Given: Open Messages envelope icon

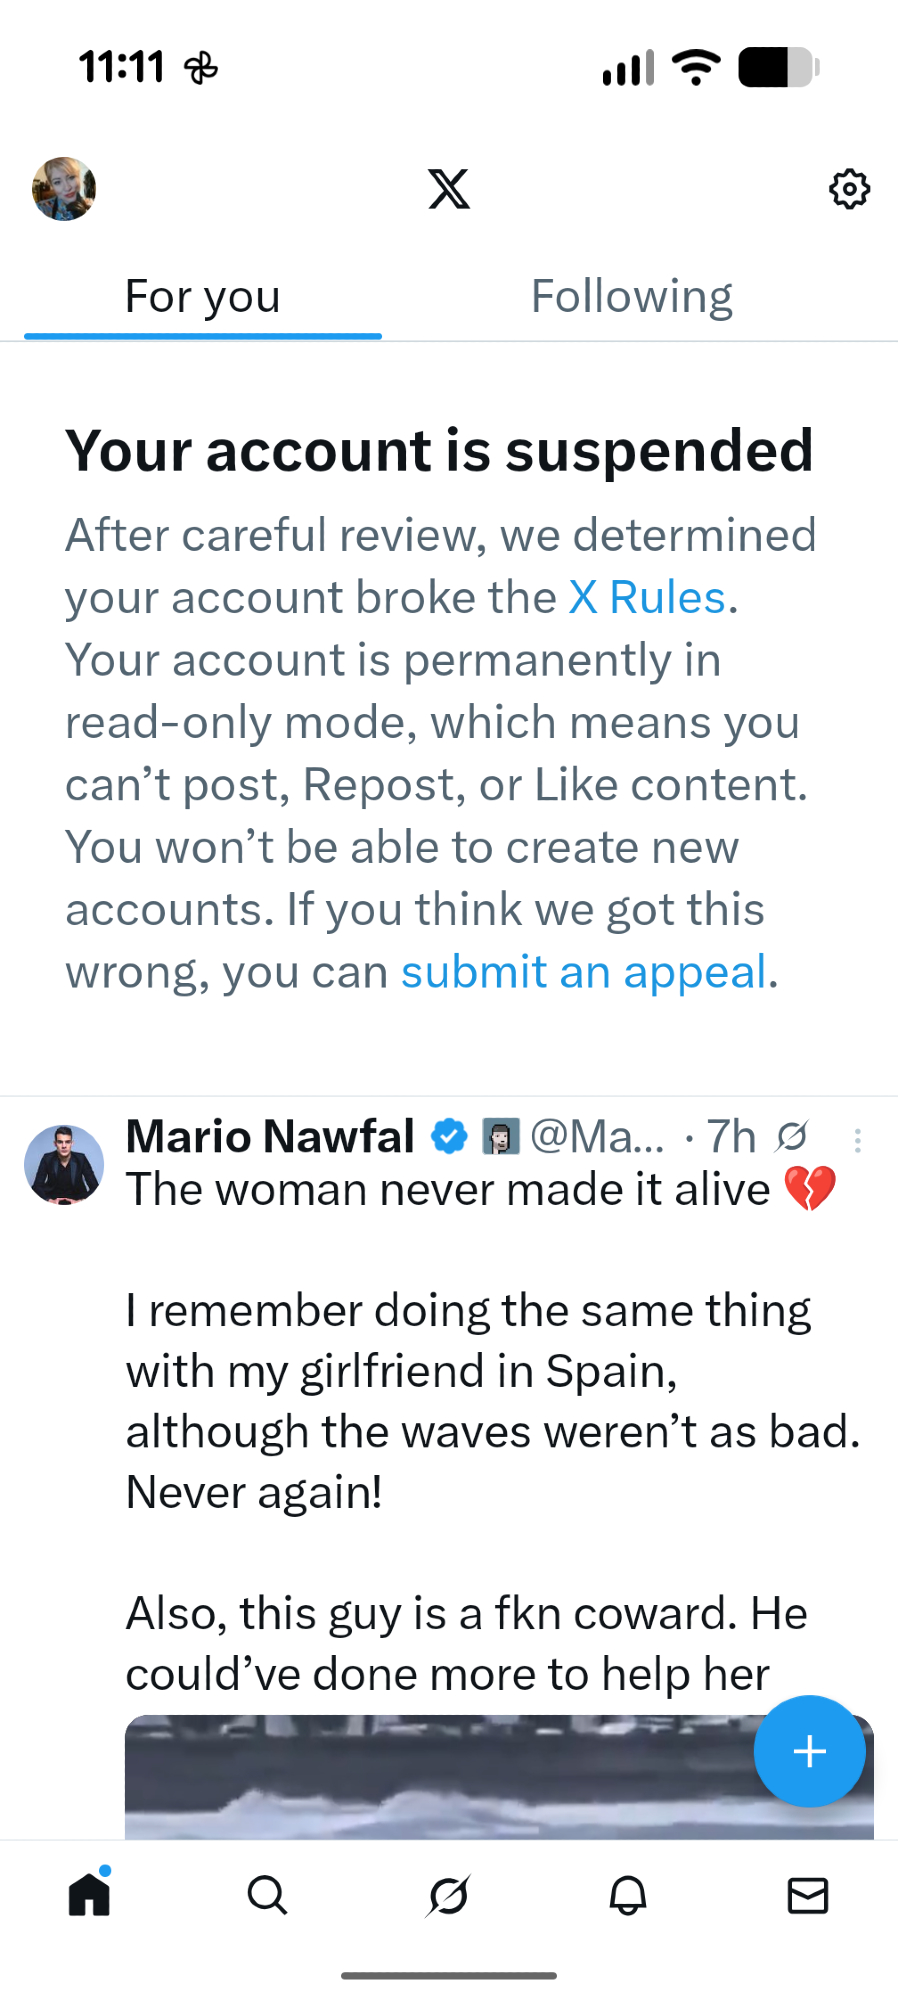Looking at the screenshot, I should click(x=808, y=1894).
